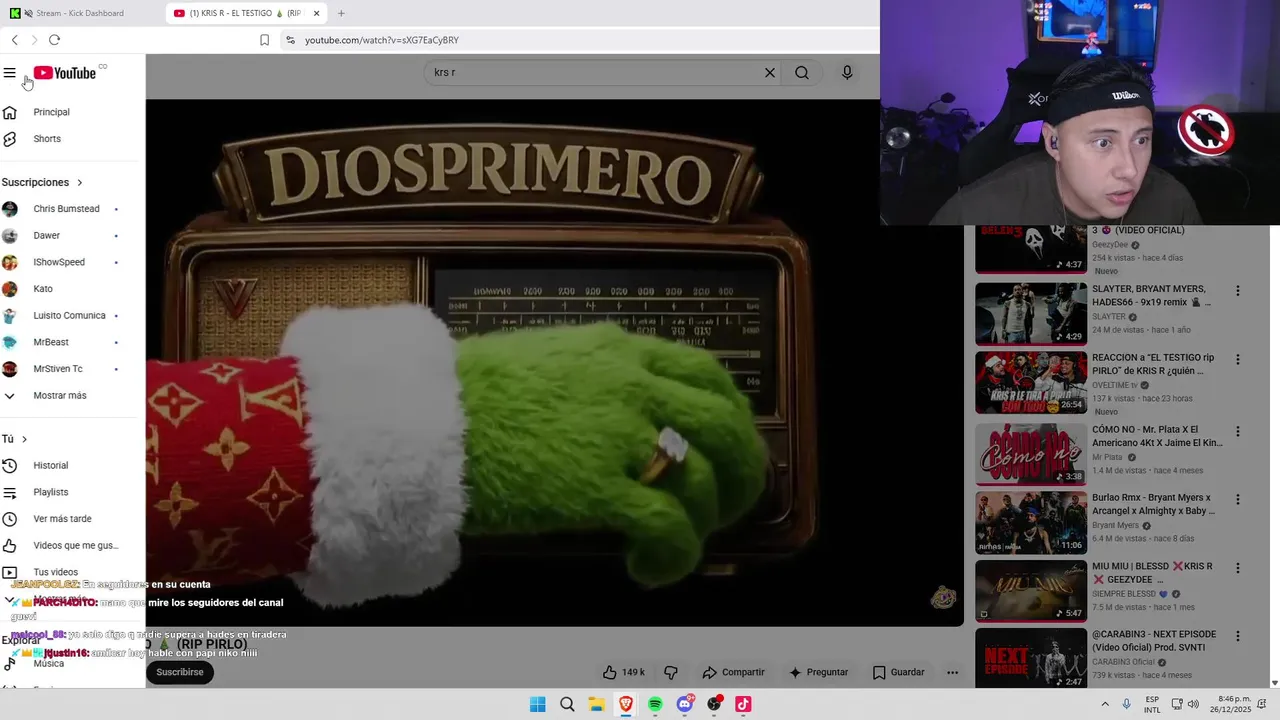Image resolution: width=1280 pixels, height=720 pixels.
Task: Open TikTok taskbar icon
Action: [x=743, y=704]
